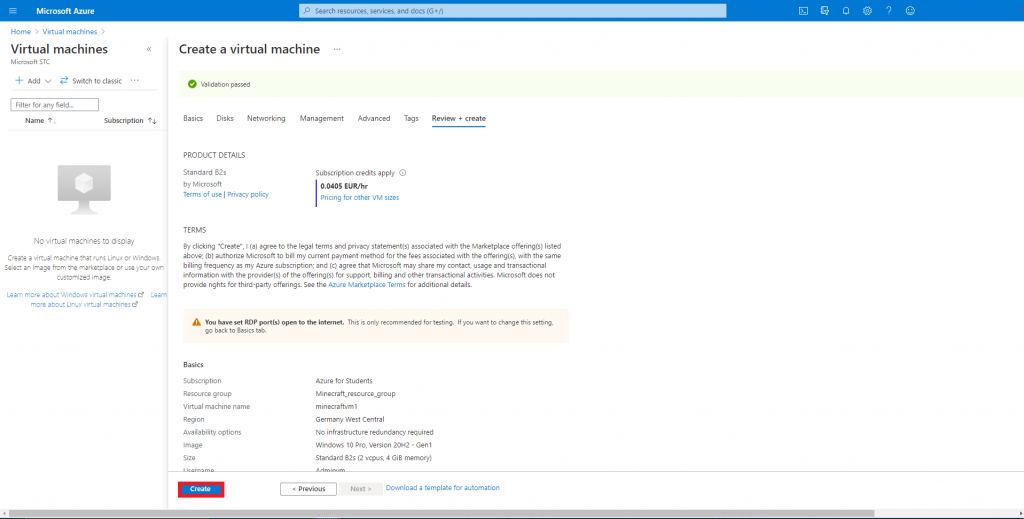Image resolution: width=1024 pixels, height=519 pixels.
Task: Open Download a template for automation link
Action: coord(443,488)
